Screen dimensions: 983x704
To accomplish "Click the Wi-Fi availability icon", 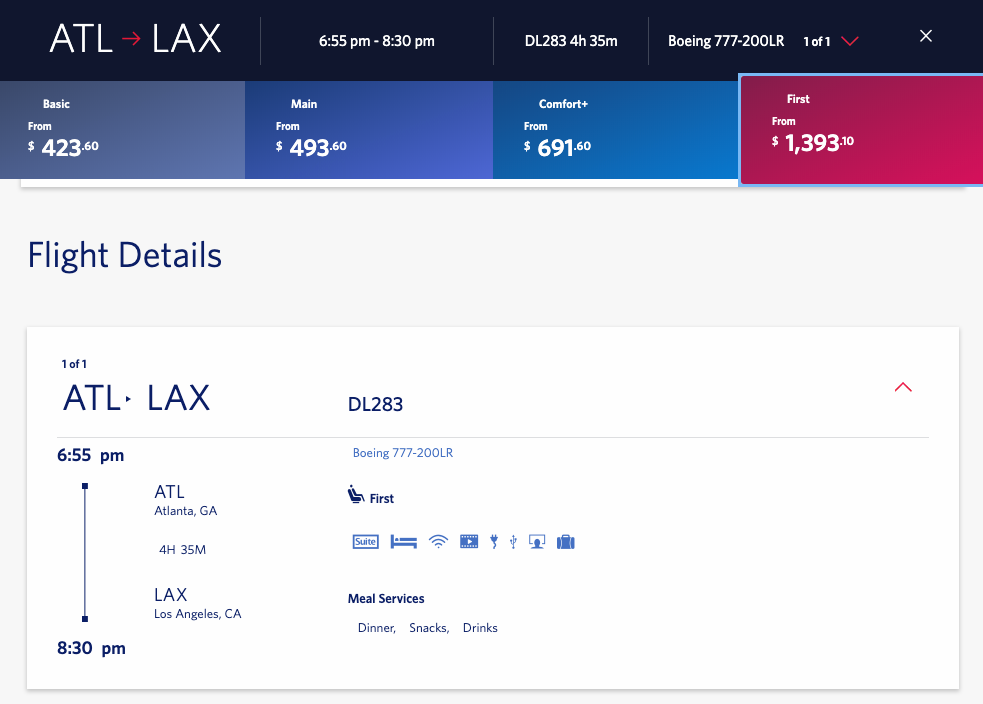I will coord(438,541).
